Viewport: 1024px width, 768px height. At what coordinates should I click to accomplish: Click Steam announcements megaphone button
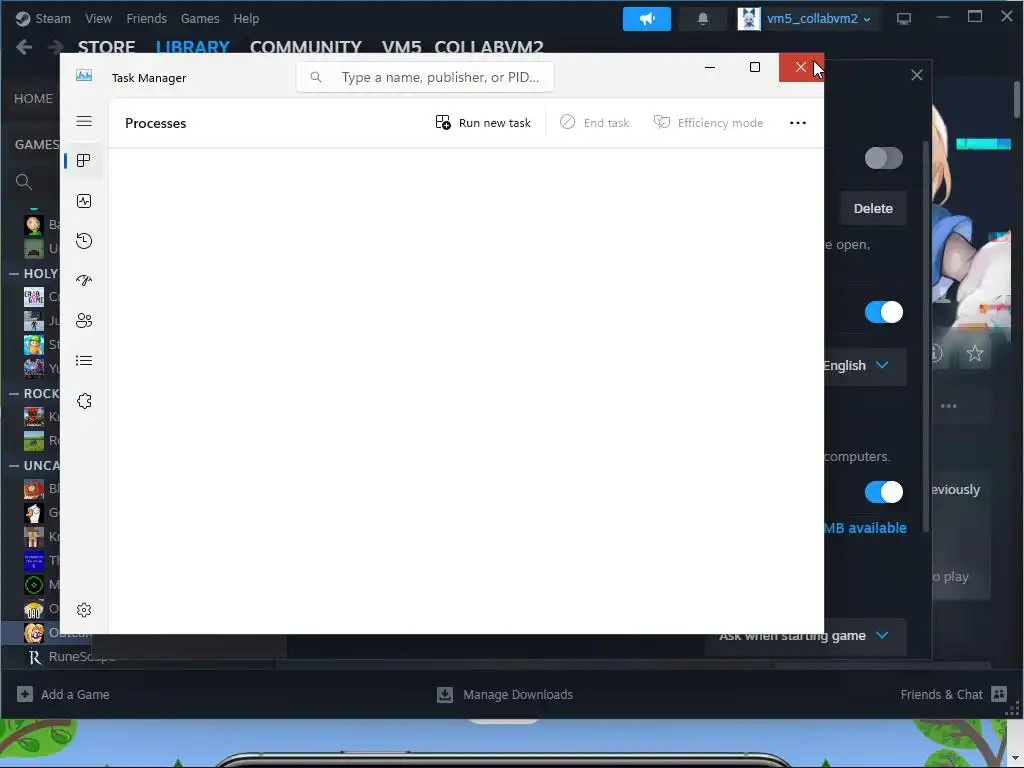coord(647,18)
